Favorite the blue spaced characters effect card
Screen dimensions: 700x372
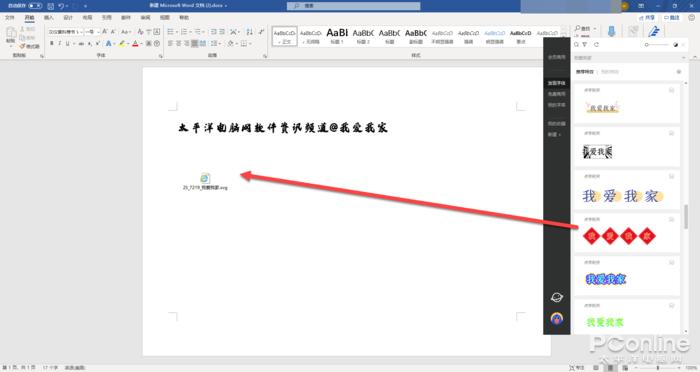point(671,176)
